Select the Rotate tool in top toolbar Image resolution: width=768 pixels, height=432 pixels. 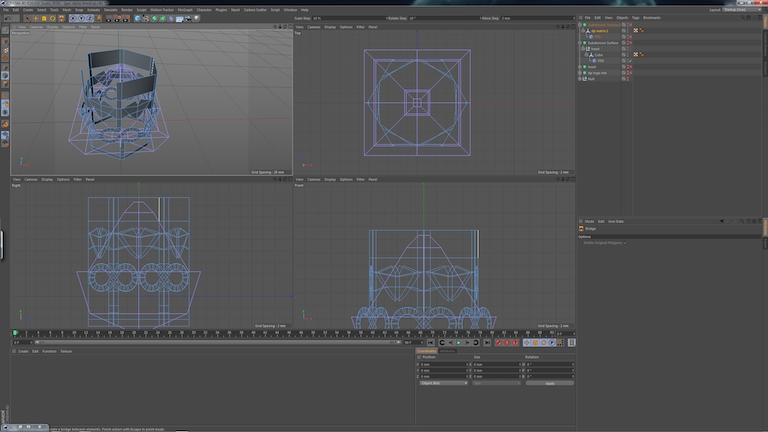tap(52, 19)
